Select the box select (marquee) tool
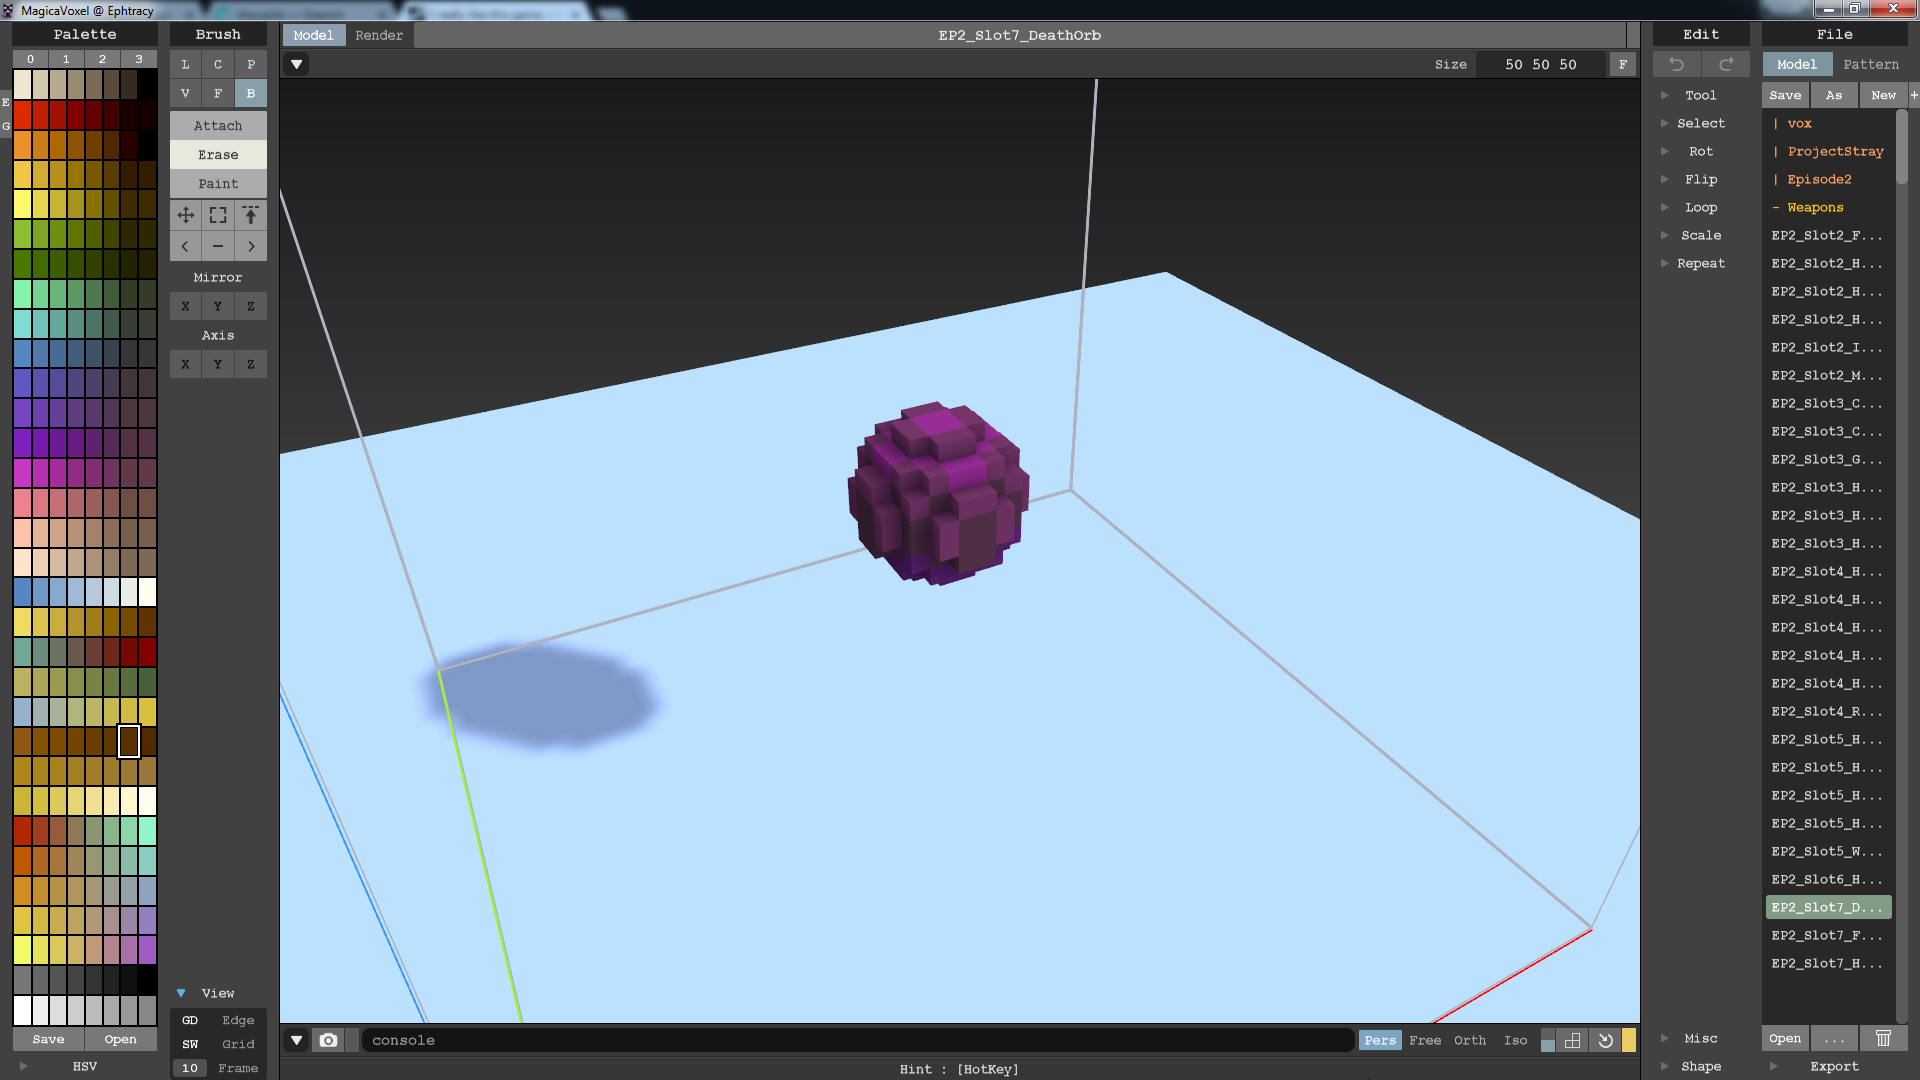Viewport: 1920px width, 1080px height. (x=218, y=215)
